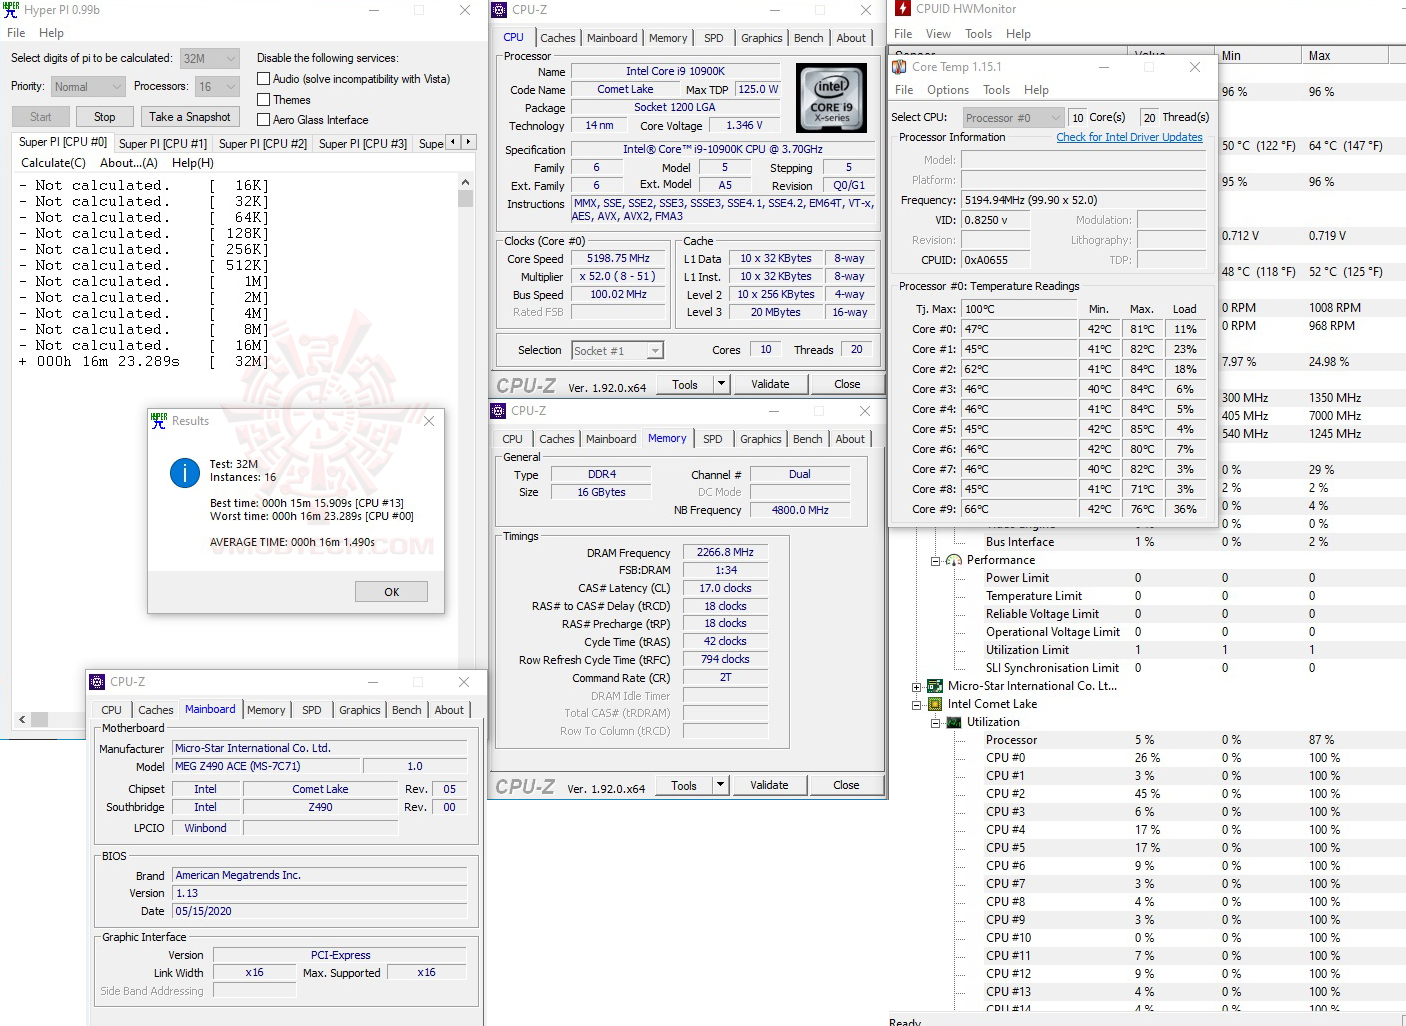Click the CPU-Z icon on the Memory window
The width and height of the screenshot is (1406, 1026).
[498, 410]
